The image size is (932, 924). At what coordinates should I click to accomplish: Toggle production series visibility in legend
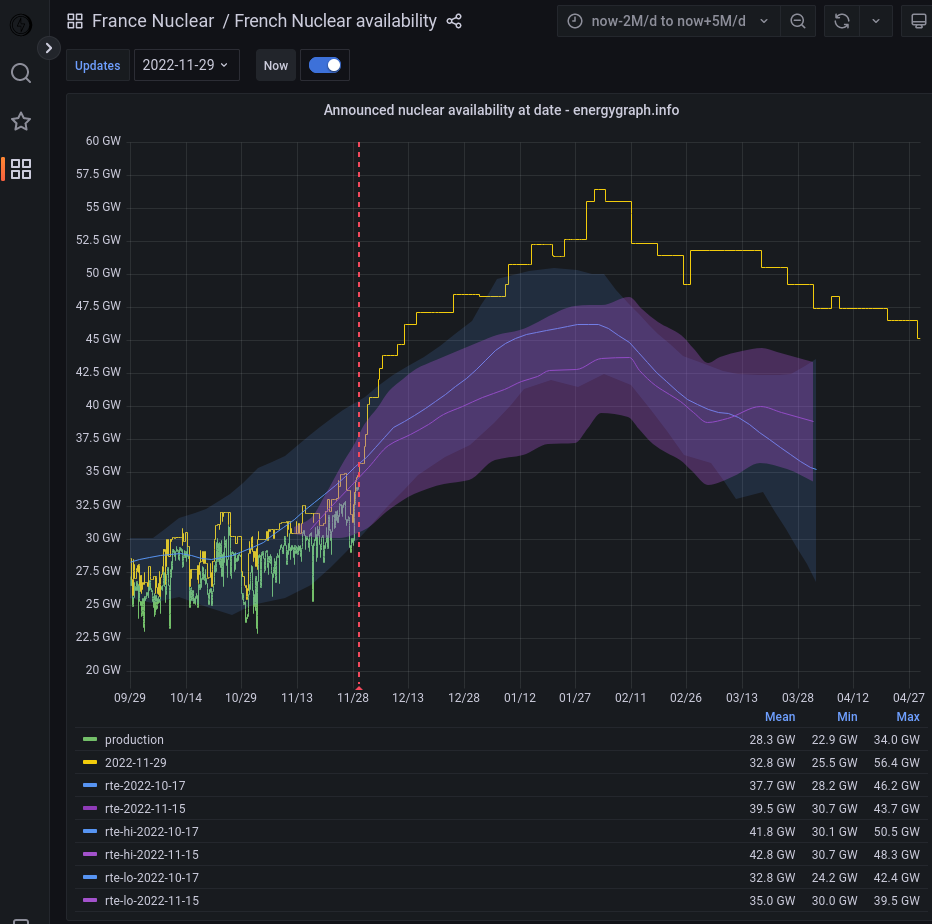click(x=134, y=740)
